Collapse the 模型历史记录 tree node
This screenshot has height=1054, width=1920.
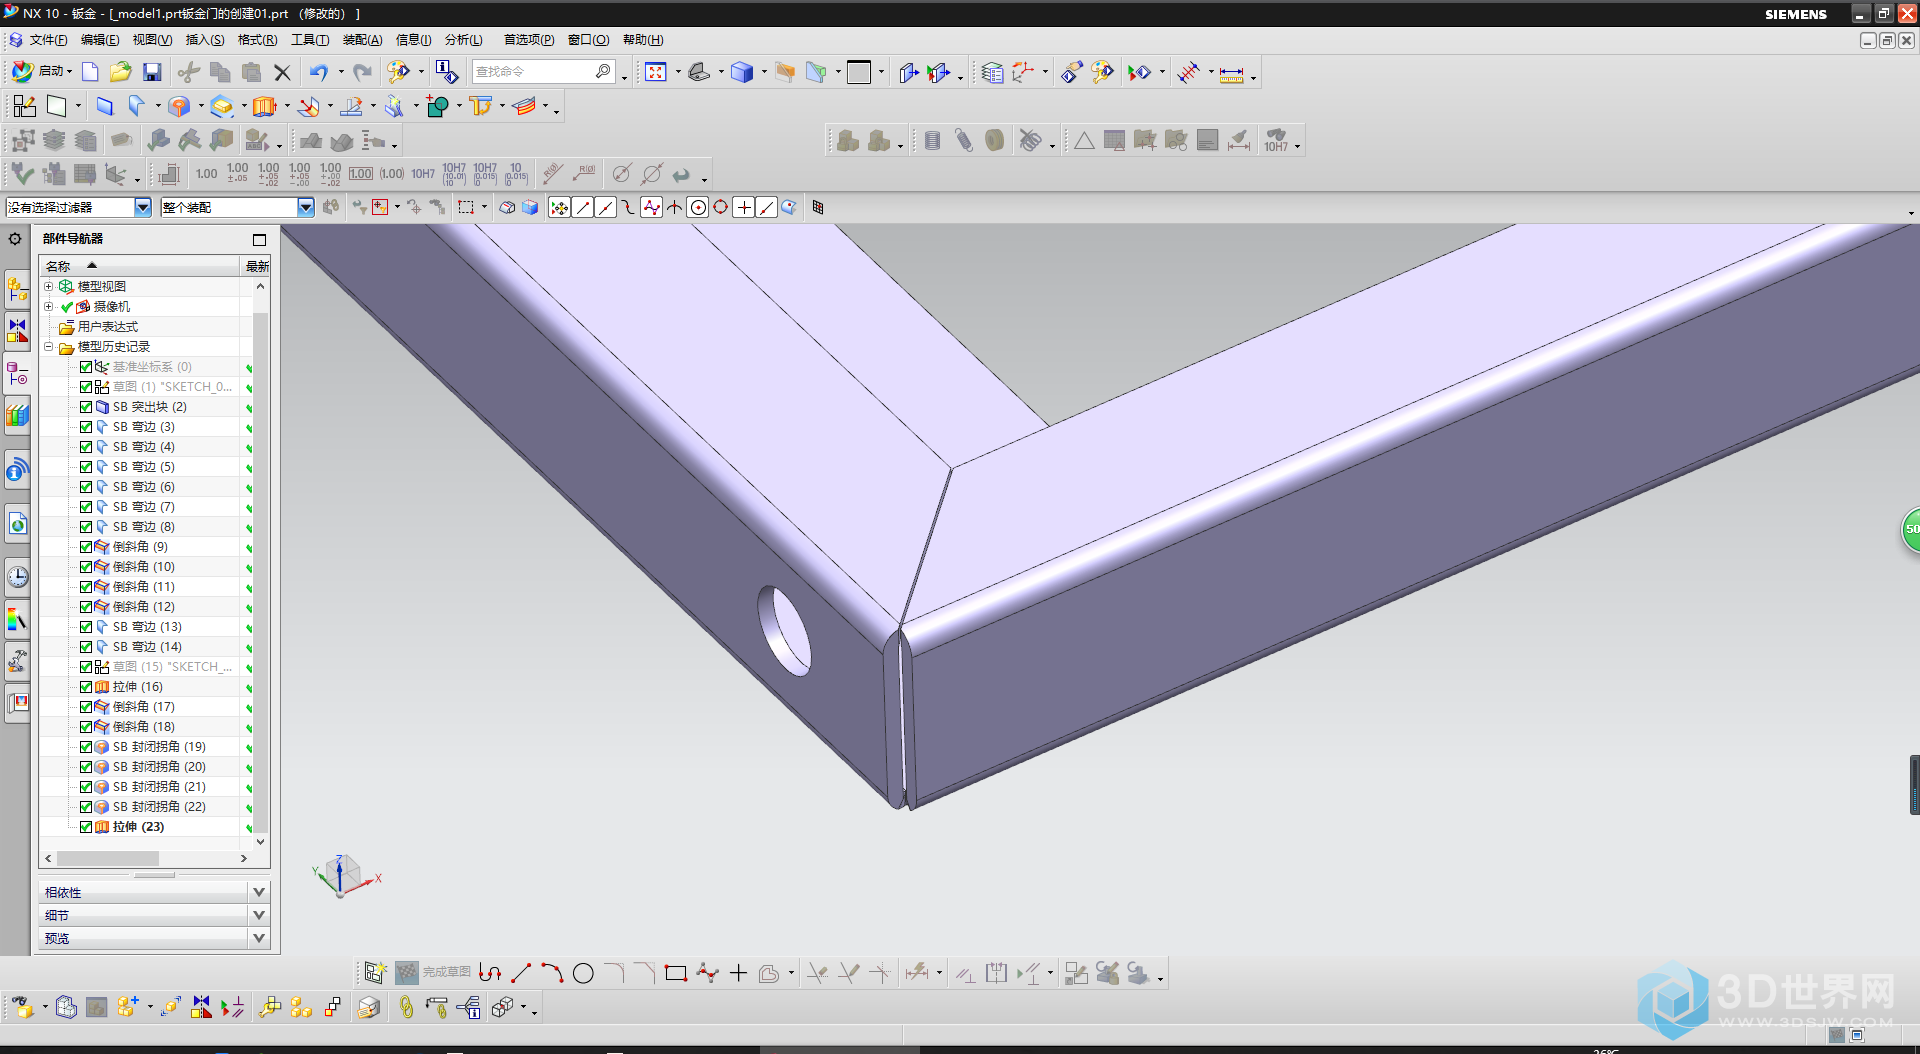48,347
